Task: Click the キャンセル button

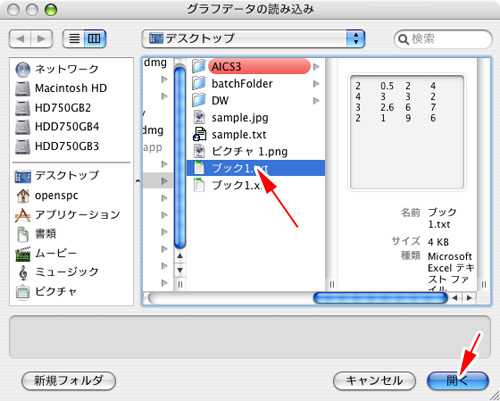Action: click(x=374, y=381)
